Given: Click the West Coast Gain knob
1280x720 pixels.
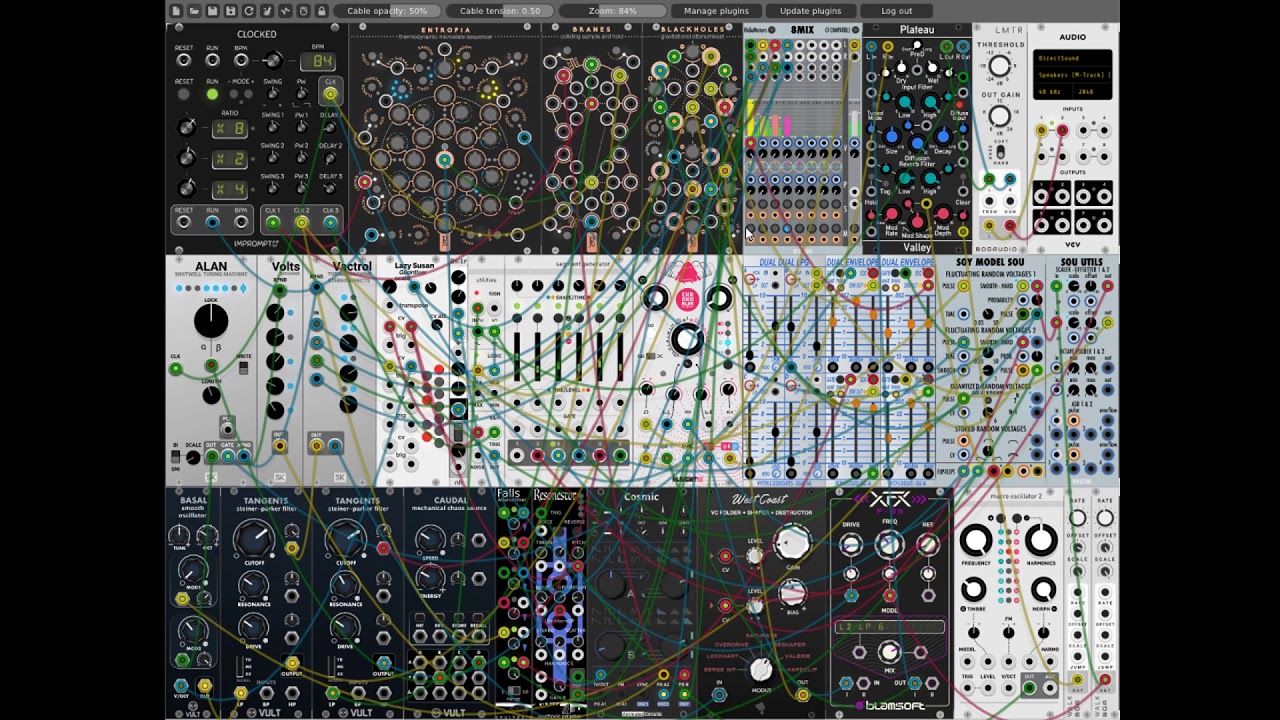Looking at the screenshot, I should coord(792,543).
